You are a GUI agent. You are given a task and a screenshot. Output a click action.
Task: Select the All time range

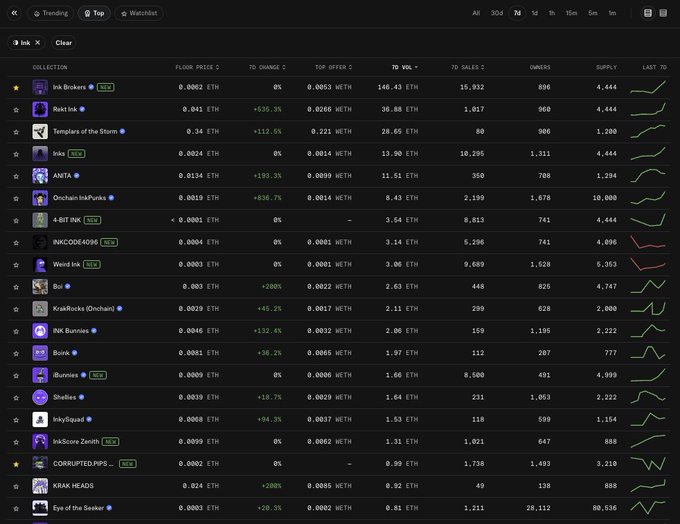[x=476, y=13]
